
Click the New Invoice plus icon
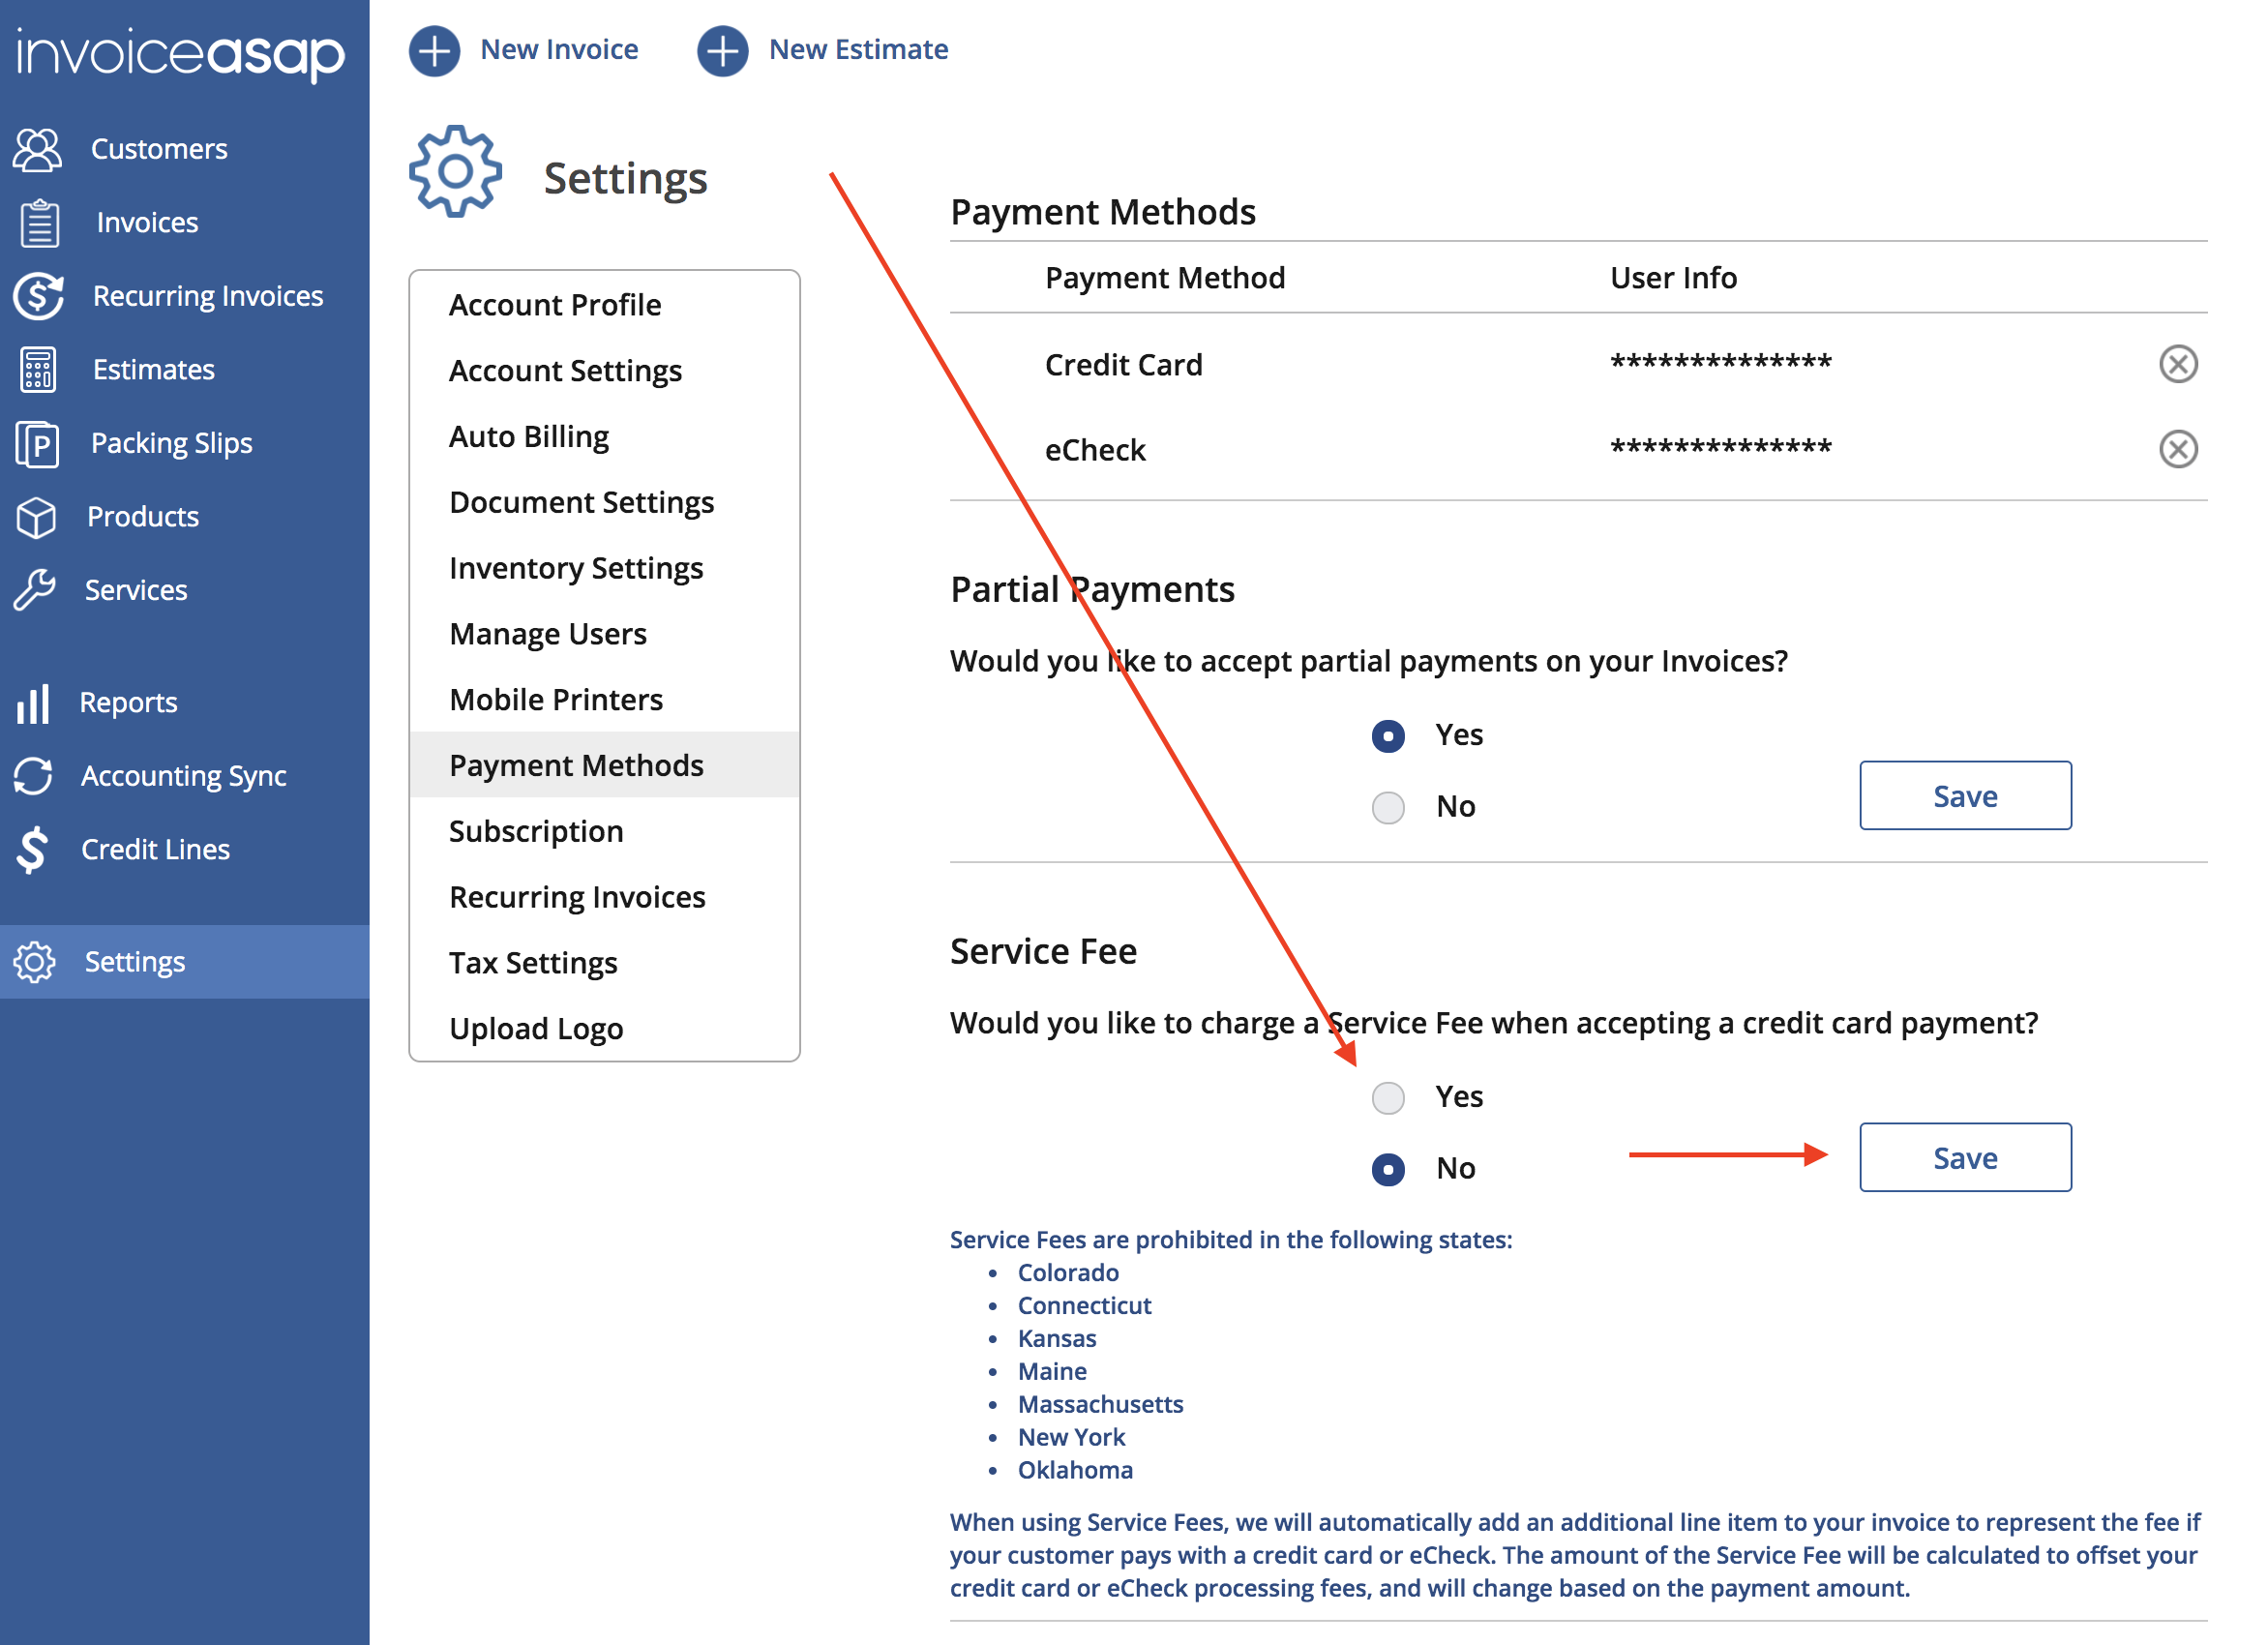pos(434,50)
